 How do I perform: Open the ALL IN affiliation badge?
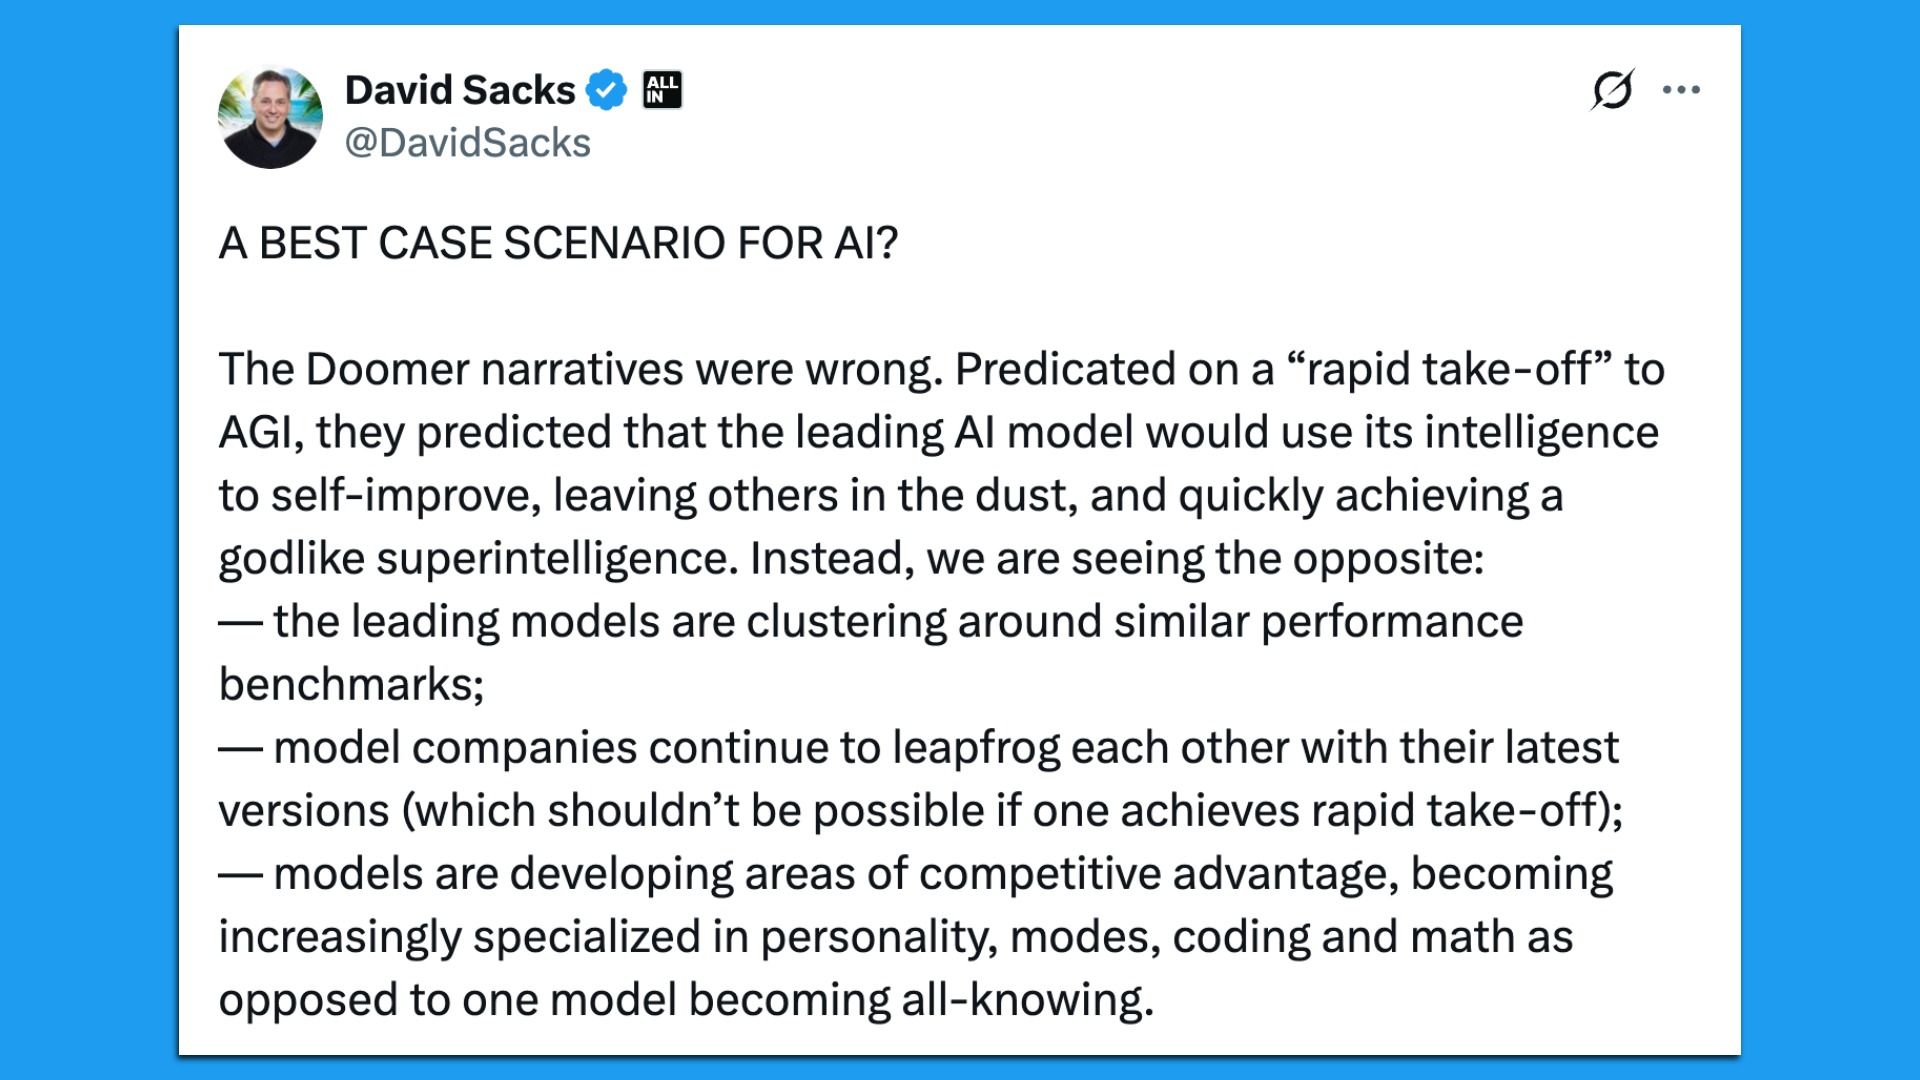[662, 89]
